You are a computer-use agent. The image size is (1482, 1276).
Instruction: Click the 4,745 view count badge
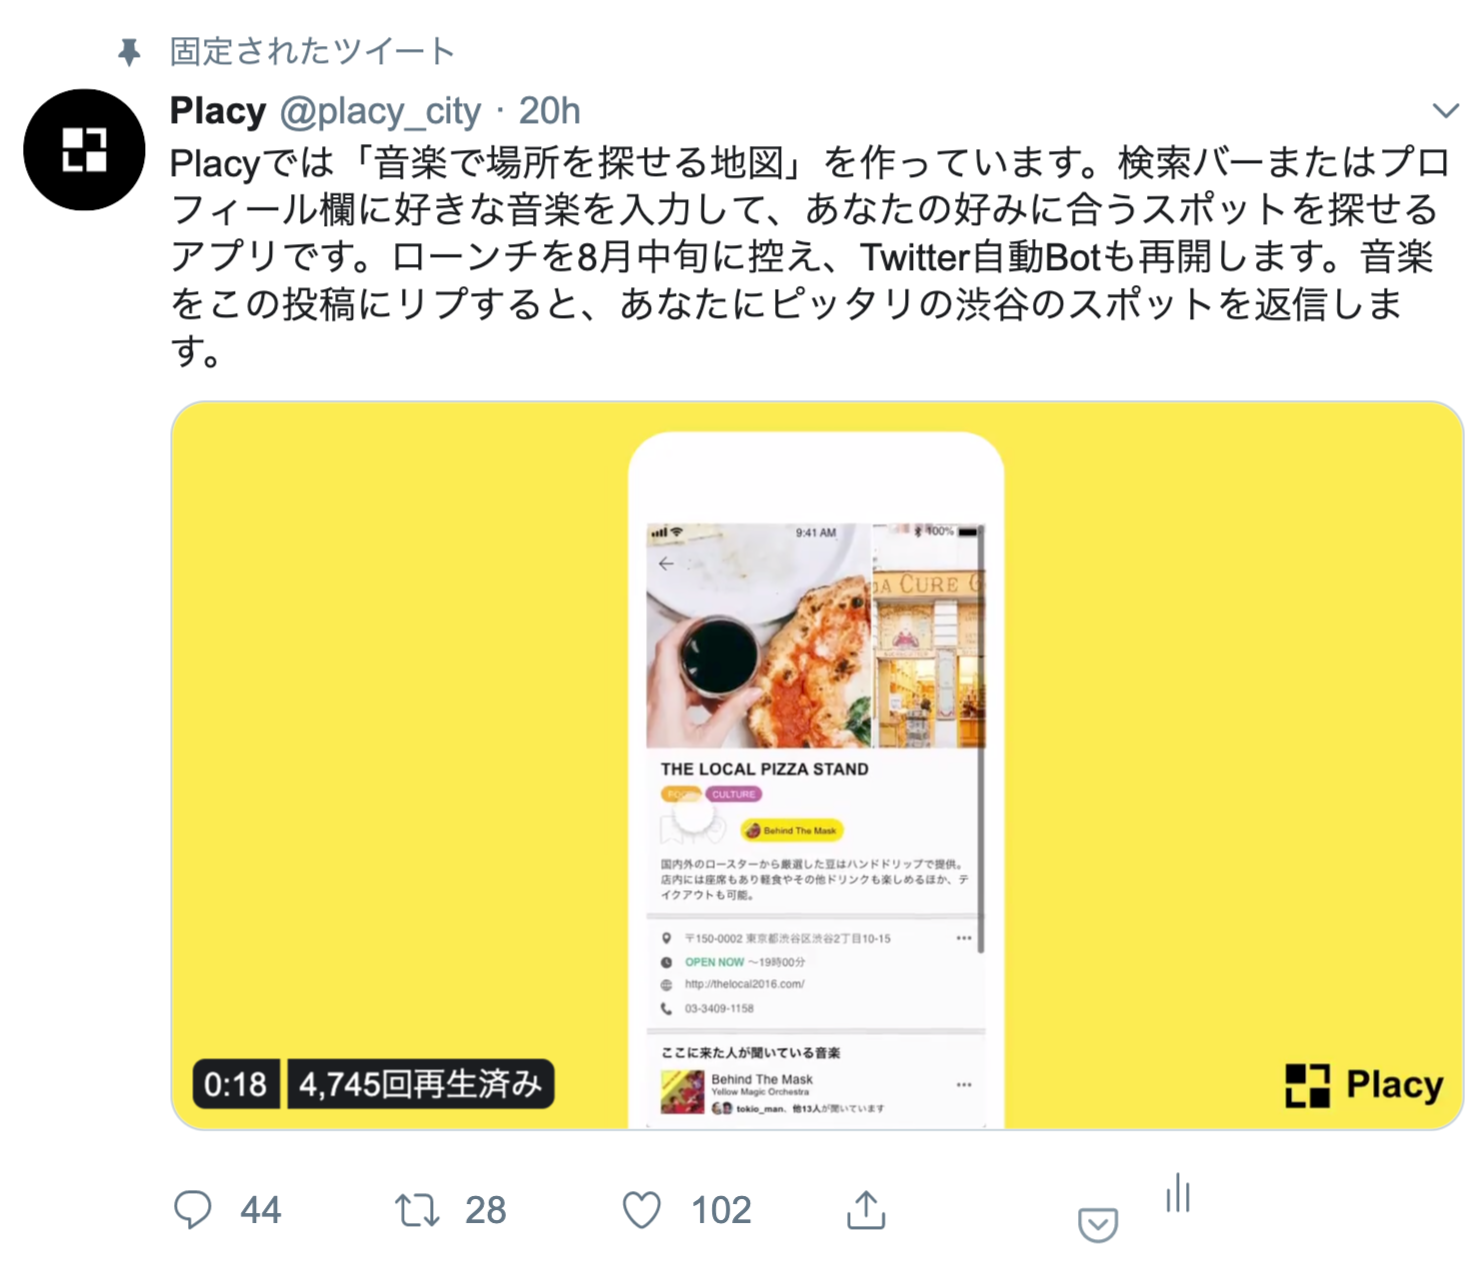(x=421, y=1084)
